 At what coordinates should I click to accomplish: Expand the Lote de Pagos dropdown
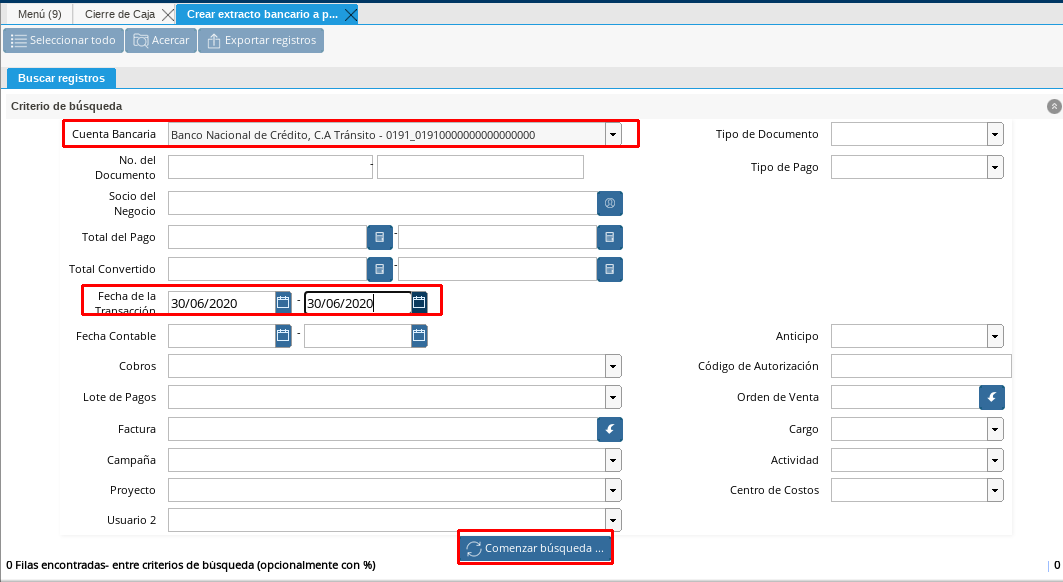point(613,397)
